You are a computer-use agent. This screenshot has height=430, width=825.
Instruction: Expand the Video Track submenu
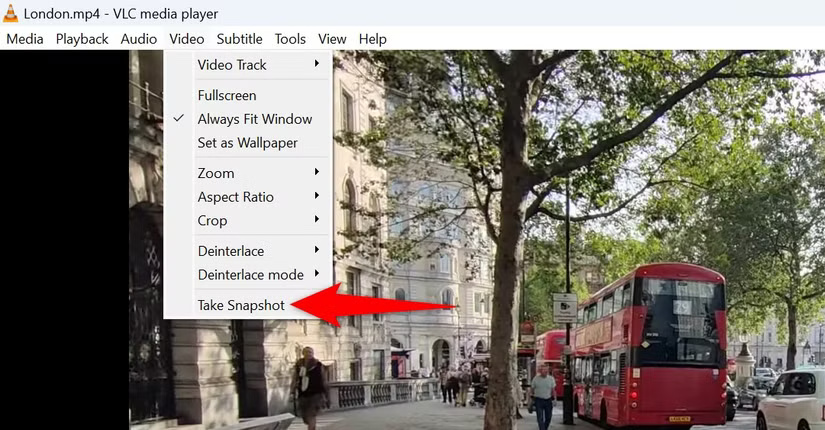pyautogui.click(x=248, y=65)
